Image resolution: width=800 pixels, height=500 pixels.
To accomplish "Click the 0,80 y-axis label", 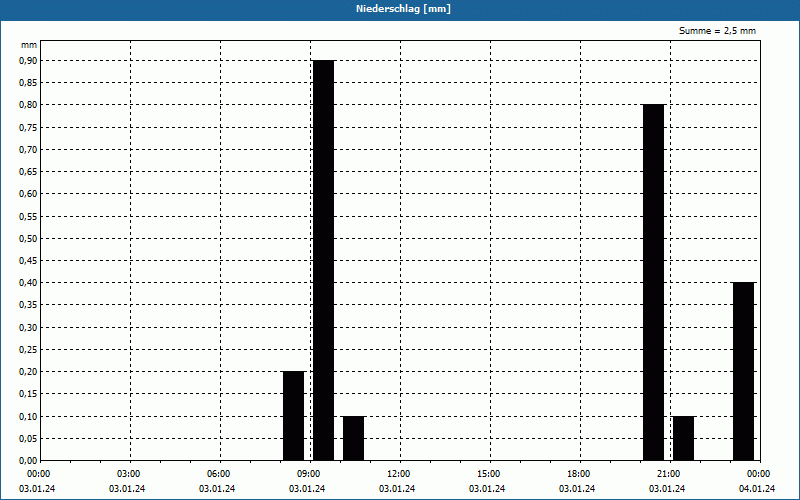I will tap(28, 105).
